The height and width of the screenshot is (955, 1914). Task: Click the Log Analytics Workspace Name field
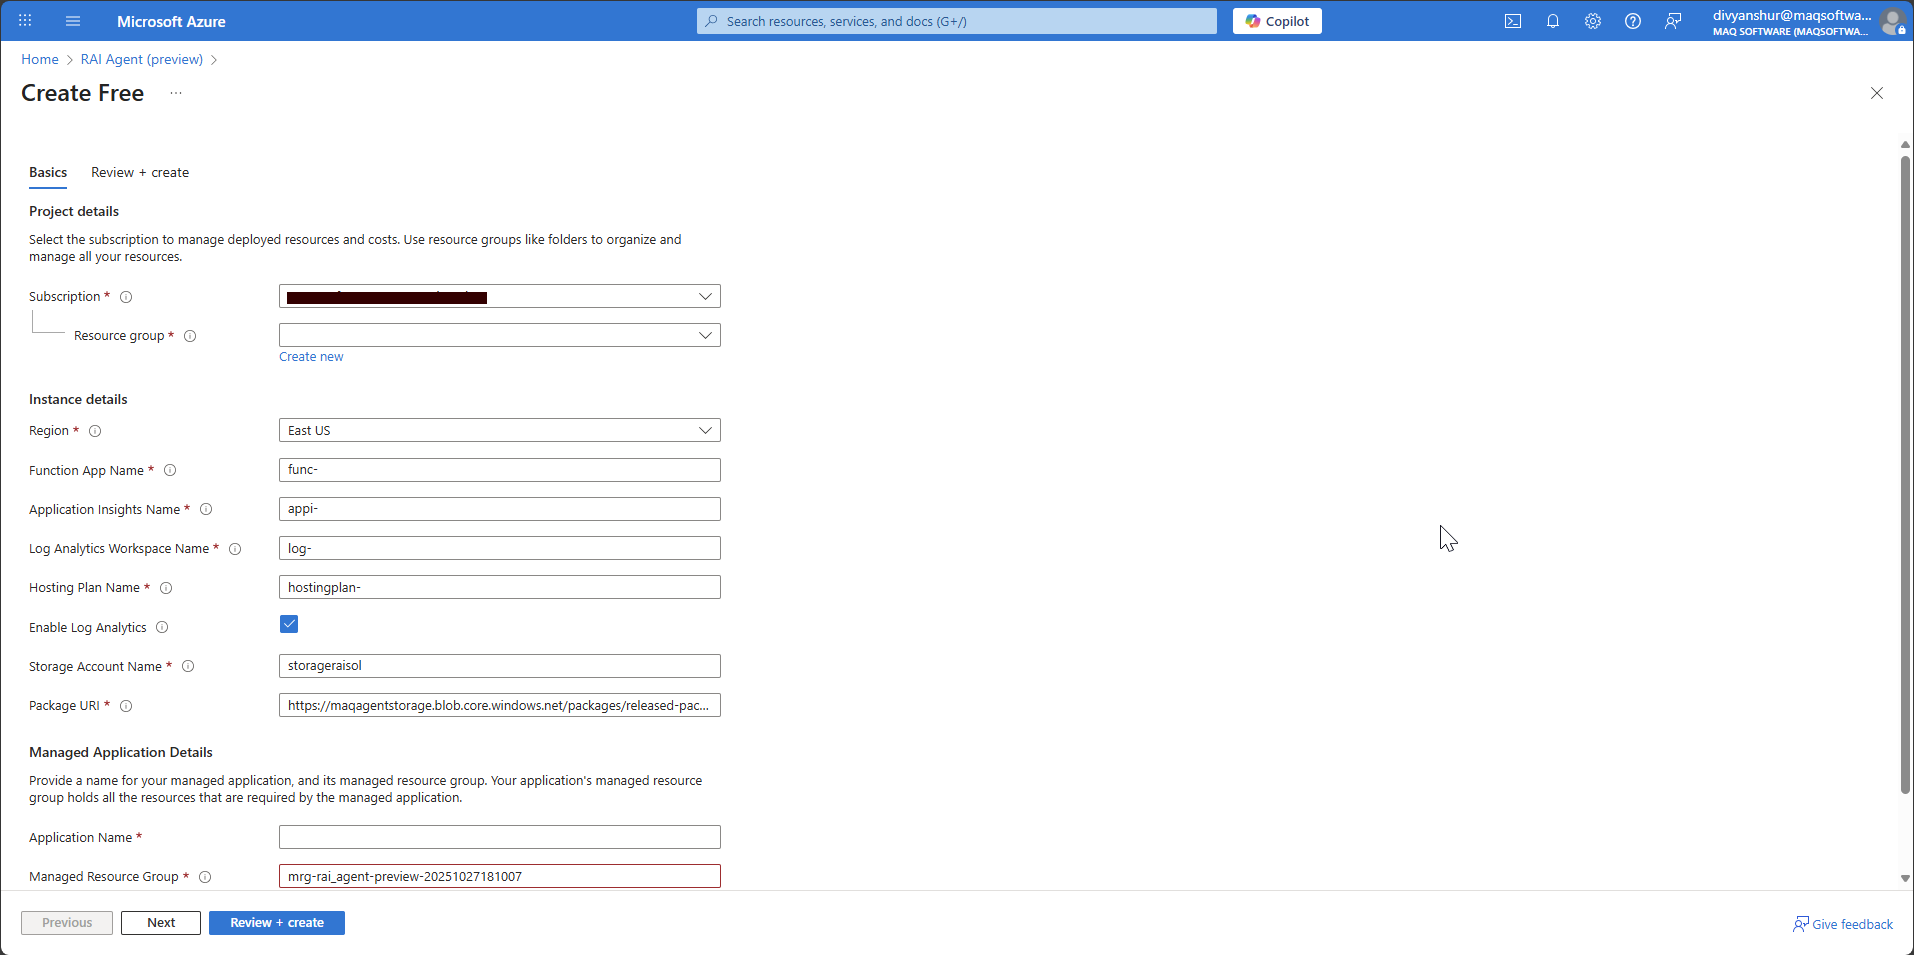(x=500, y=548)
